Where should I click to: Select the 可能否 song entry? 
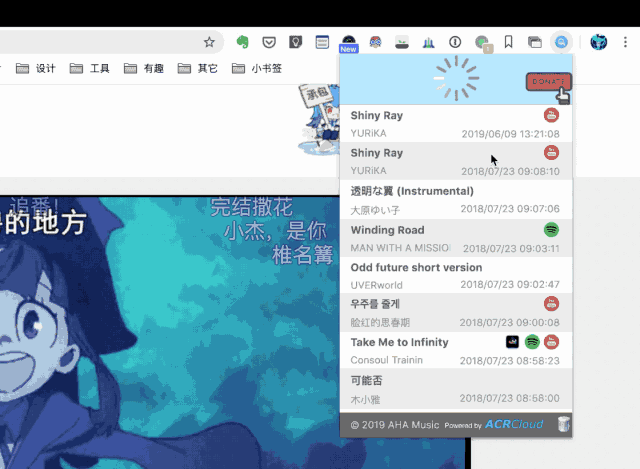tap(456, 389)
